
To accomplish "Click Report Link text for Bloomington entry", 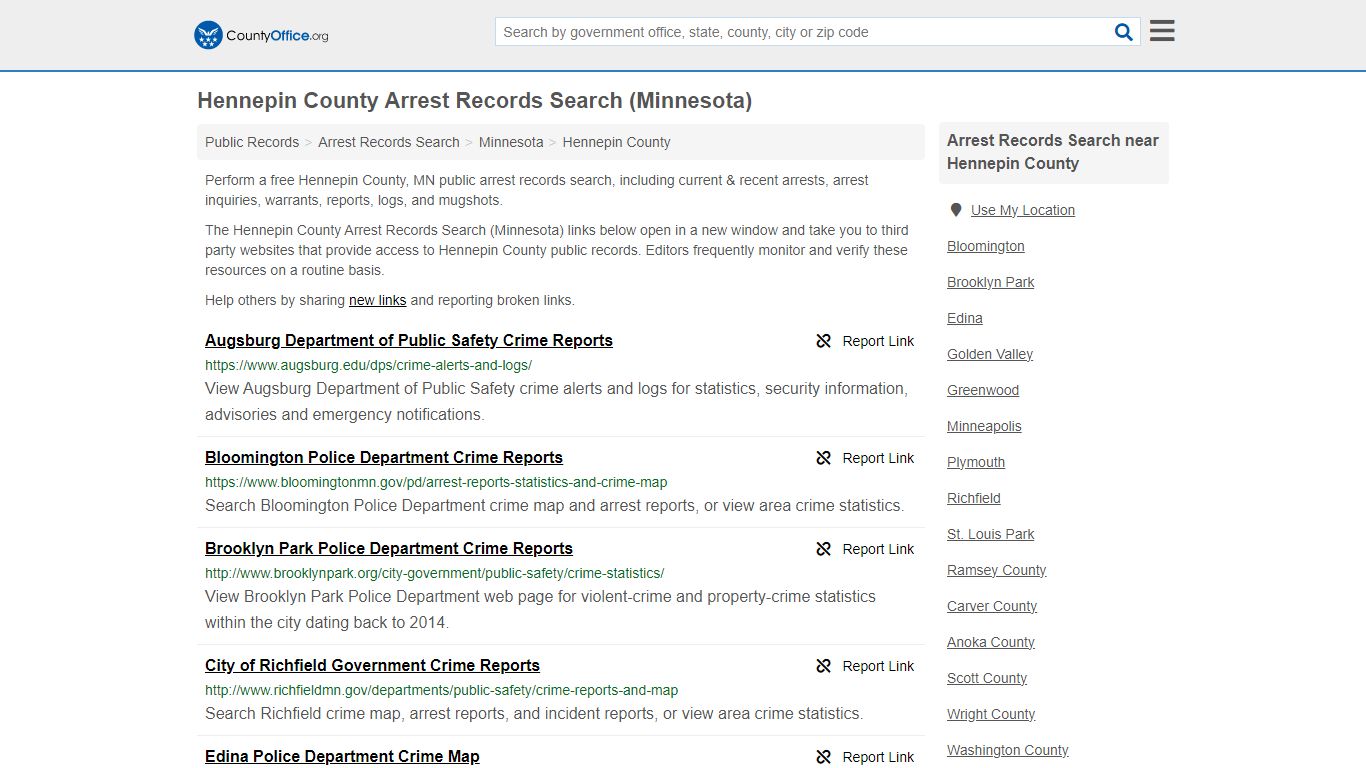I will click(878, 458).
